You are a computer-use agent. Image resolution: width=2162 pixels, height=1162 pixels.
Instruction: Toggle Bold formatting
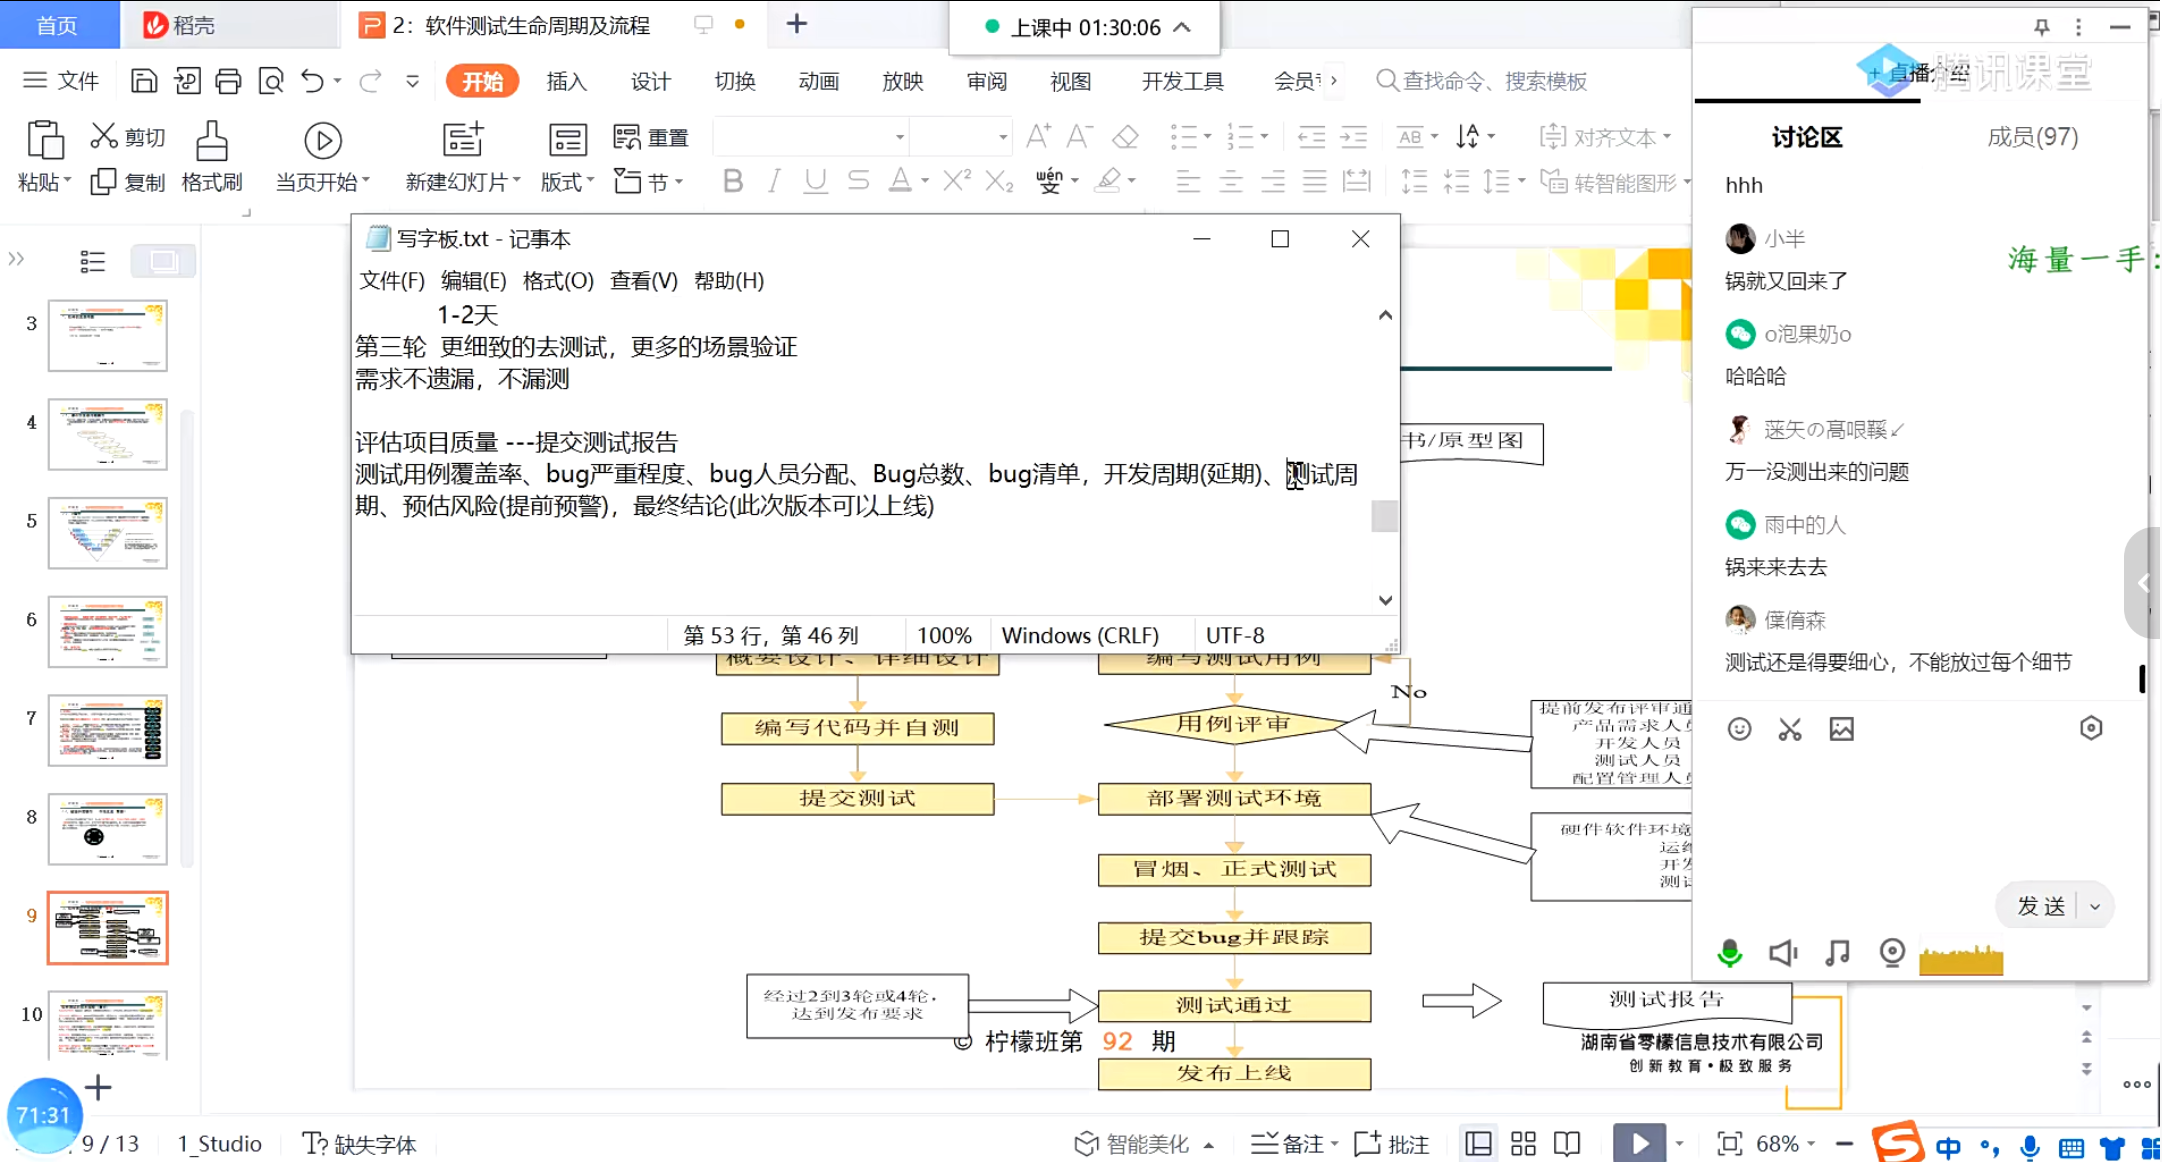733,181
